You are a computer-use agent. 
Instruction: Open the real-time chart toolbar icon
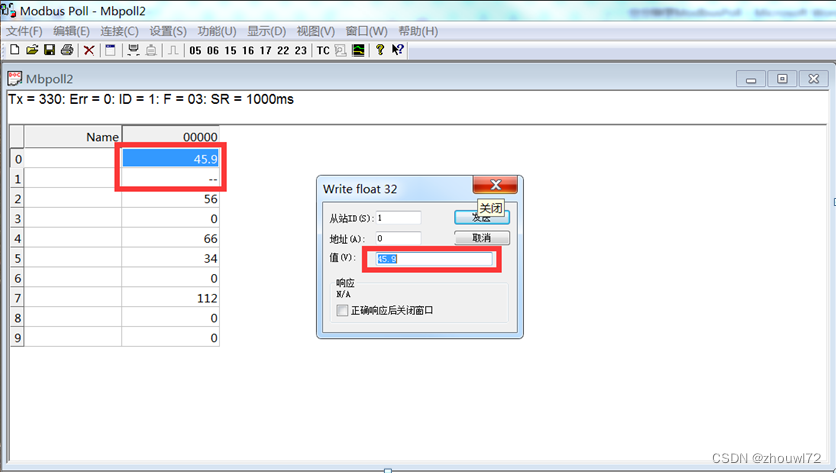point(358,50)
